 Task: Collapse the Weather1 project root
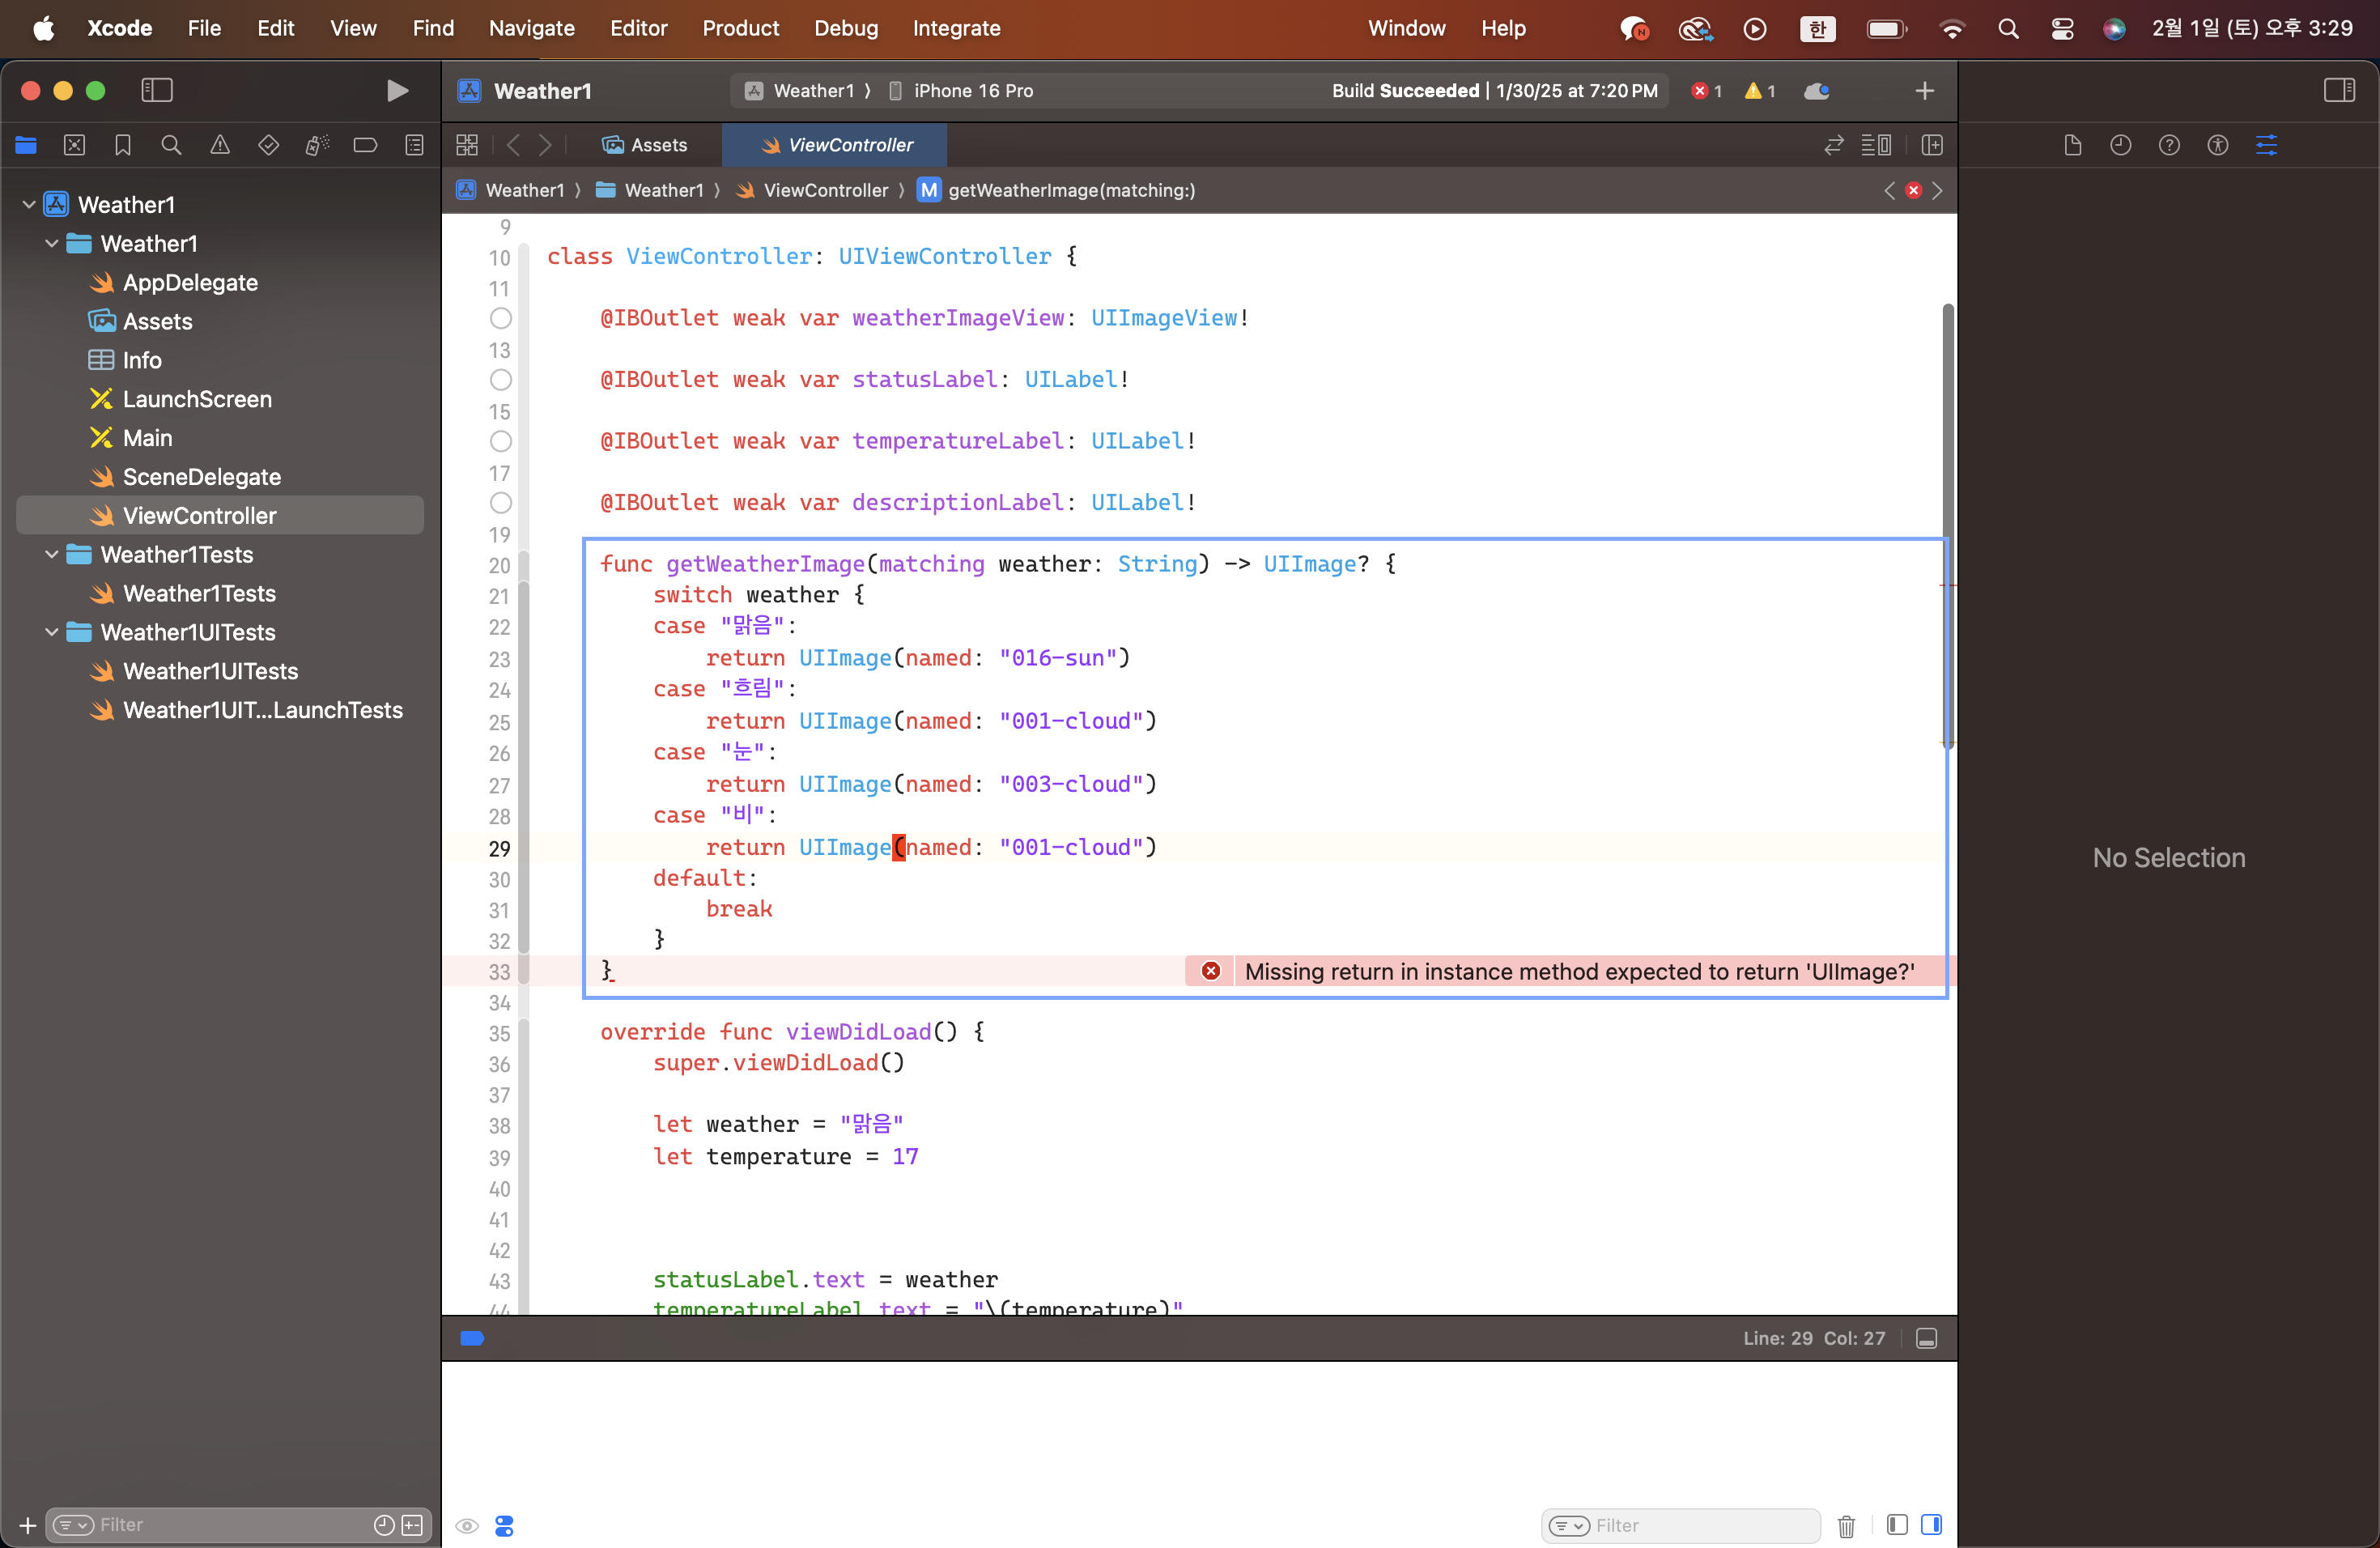(x=29, y=205)
